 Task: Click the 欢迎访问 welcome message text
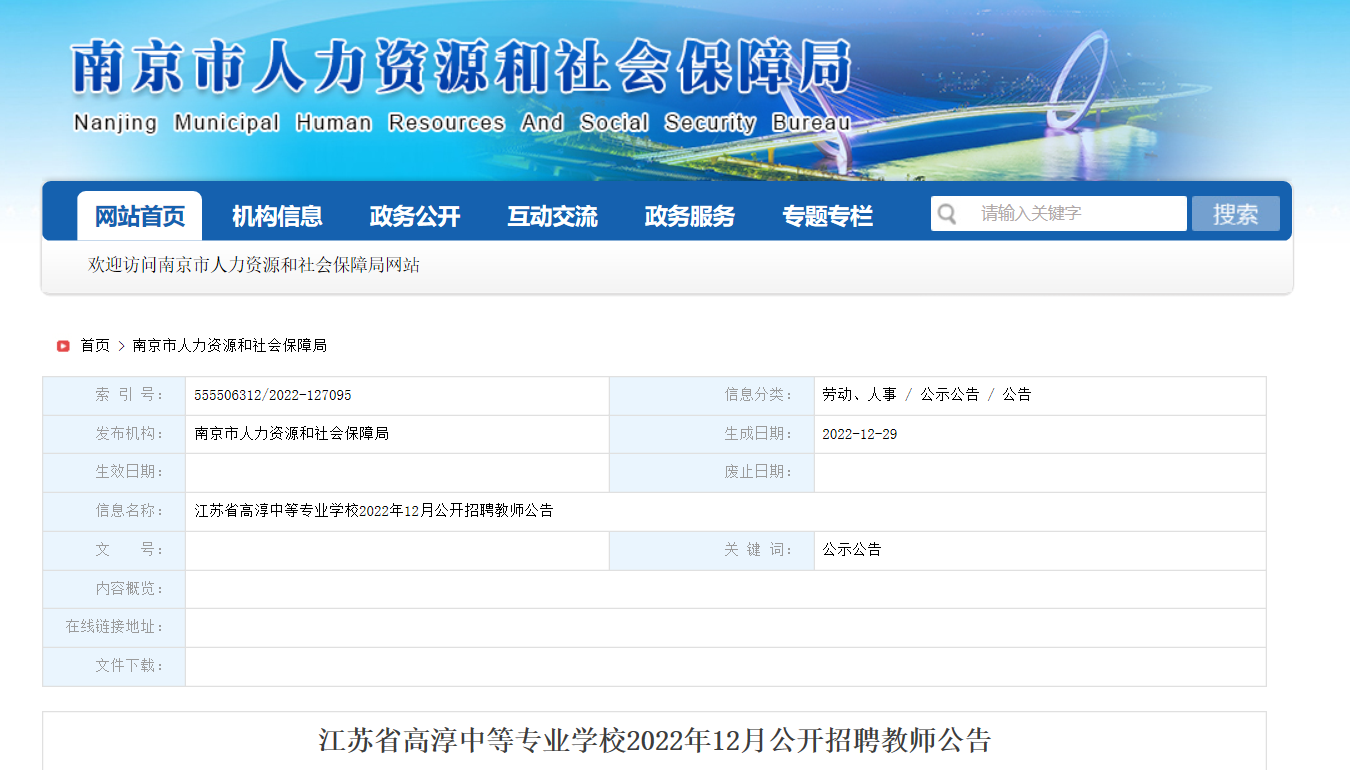tap(254, 266)
